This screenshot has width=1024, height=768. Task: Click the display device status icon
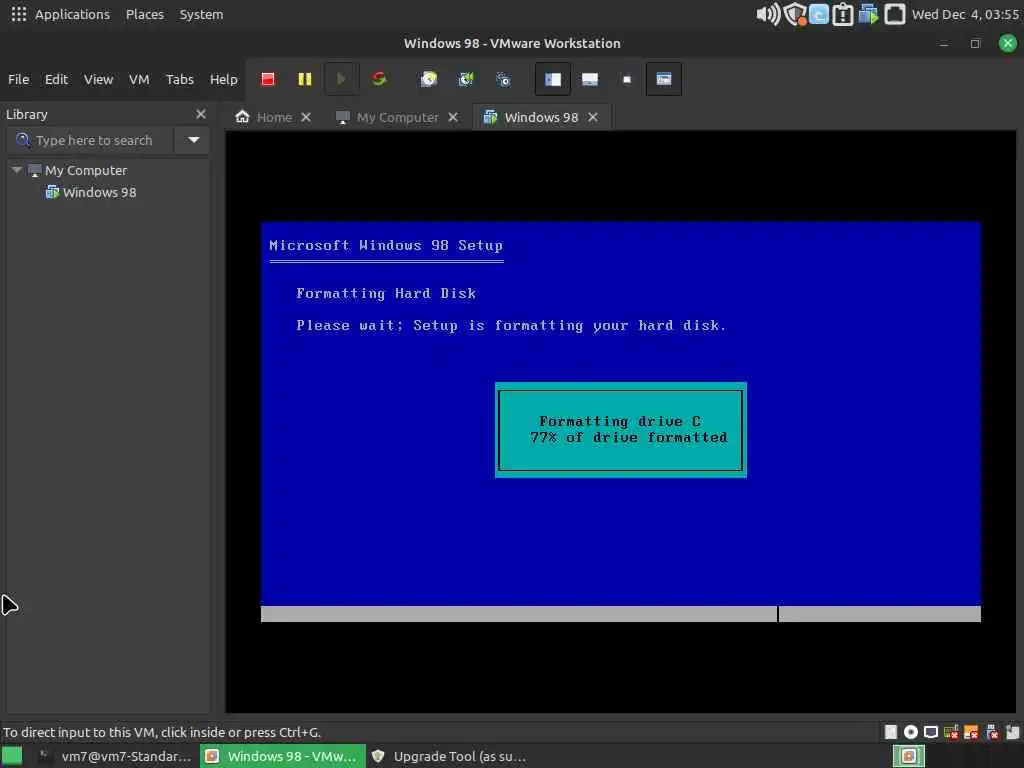click(x=931, y=732)
